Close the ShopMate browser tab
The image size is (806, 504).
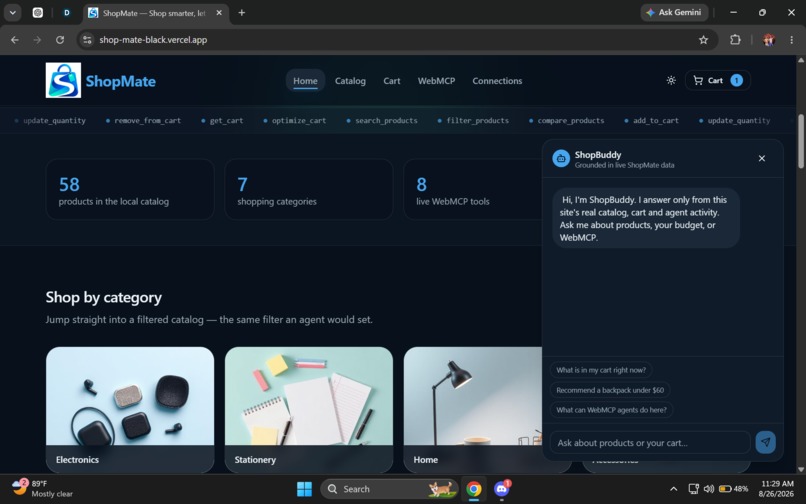click(219, 13)
